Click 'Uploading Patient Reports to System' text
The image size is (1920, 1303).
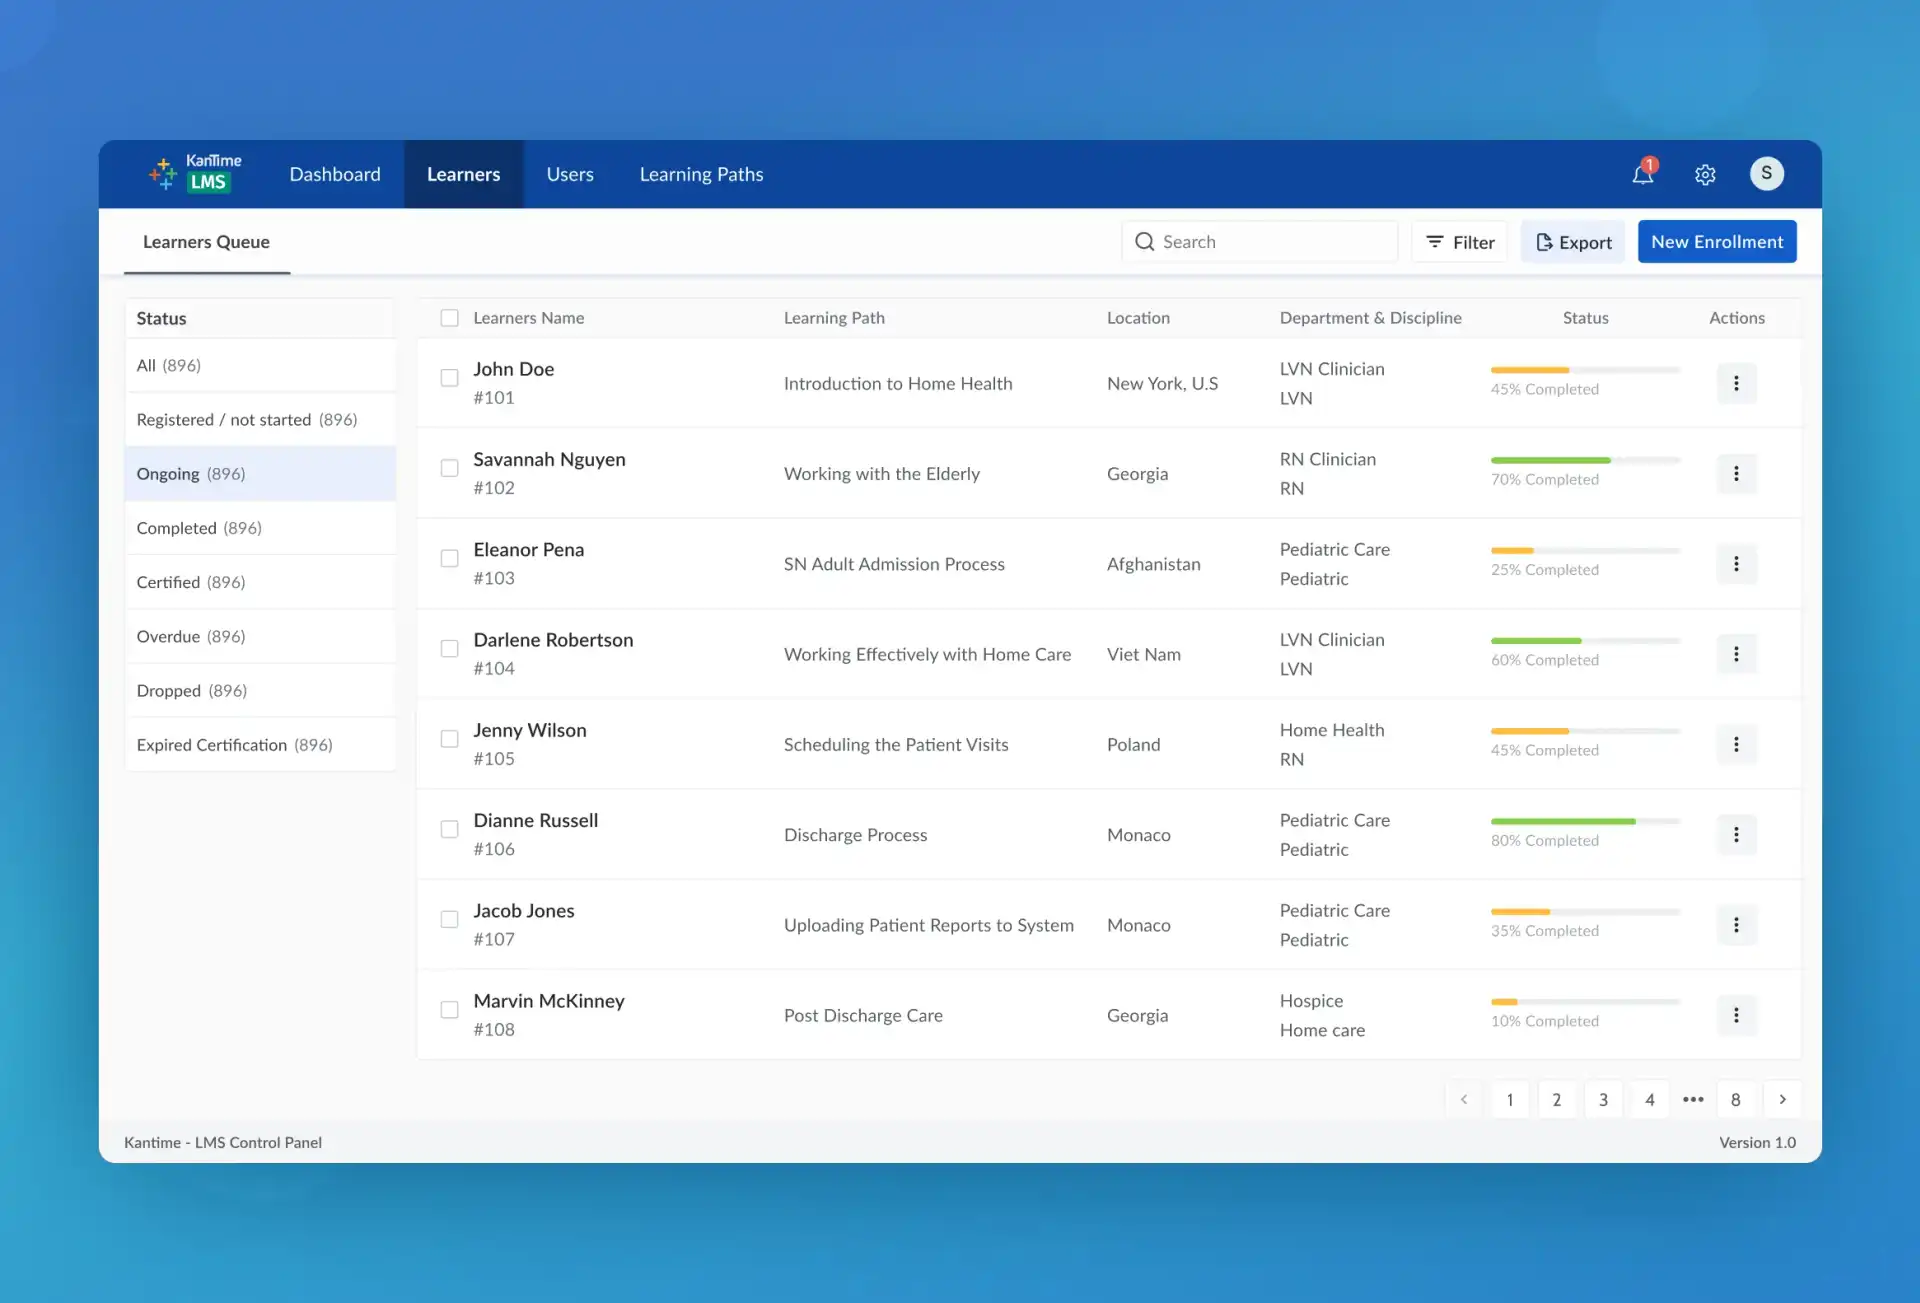929,925
